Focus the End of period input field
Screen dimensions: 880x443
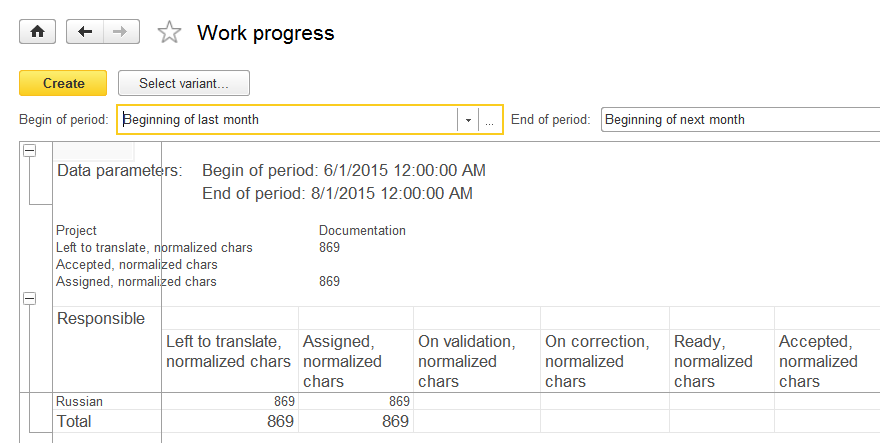pyautogui.click(x=740, y=120)
